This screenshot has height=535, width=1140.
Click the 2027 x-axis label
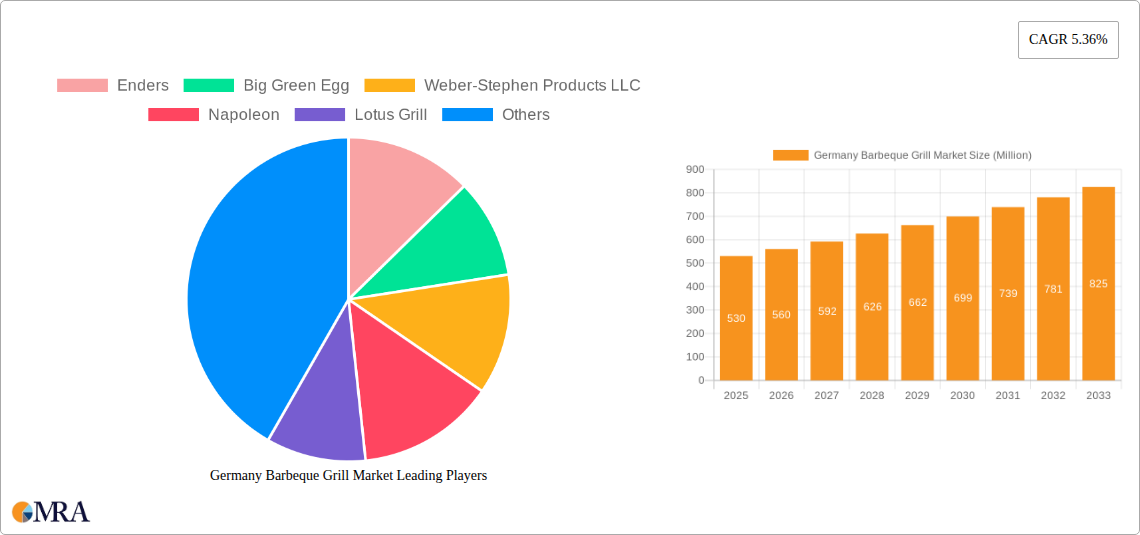coord(827,395)
